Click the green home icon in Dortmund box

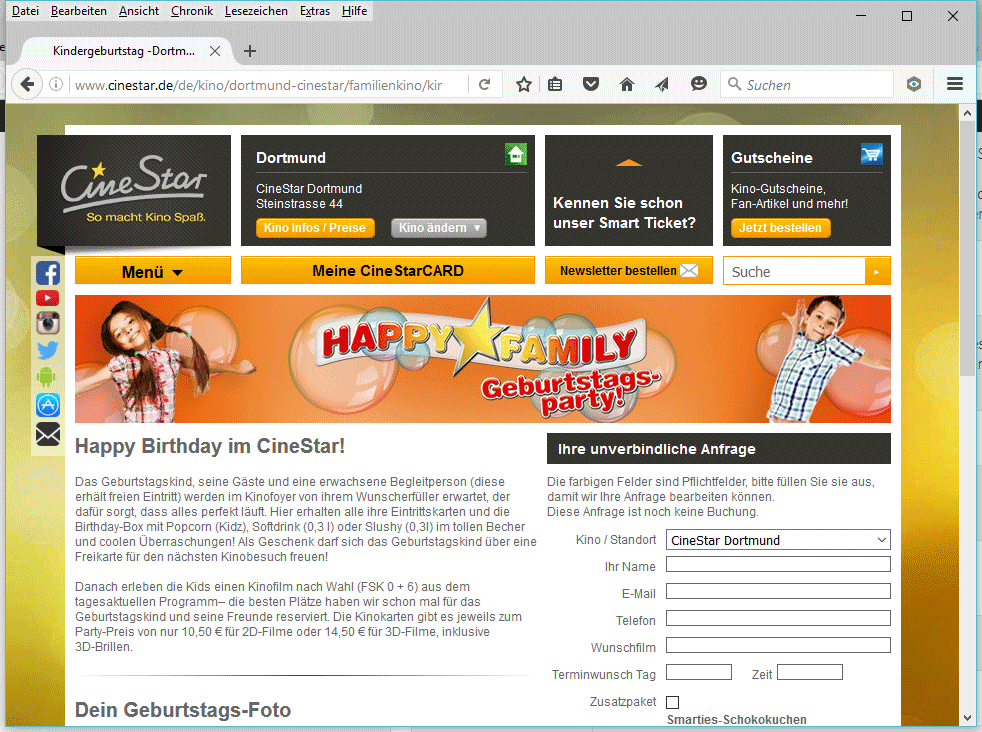(x=516, y=154)
